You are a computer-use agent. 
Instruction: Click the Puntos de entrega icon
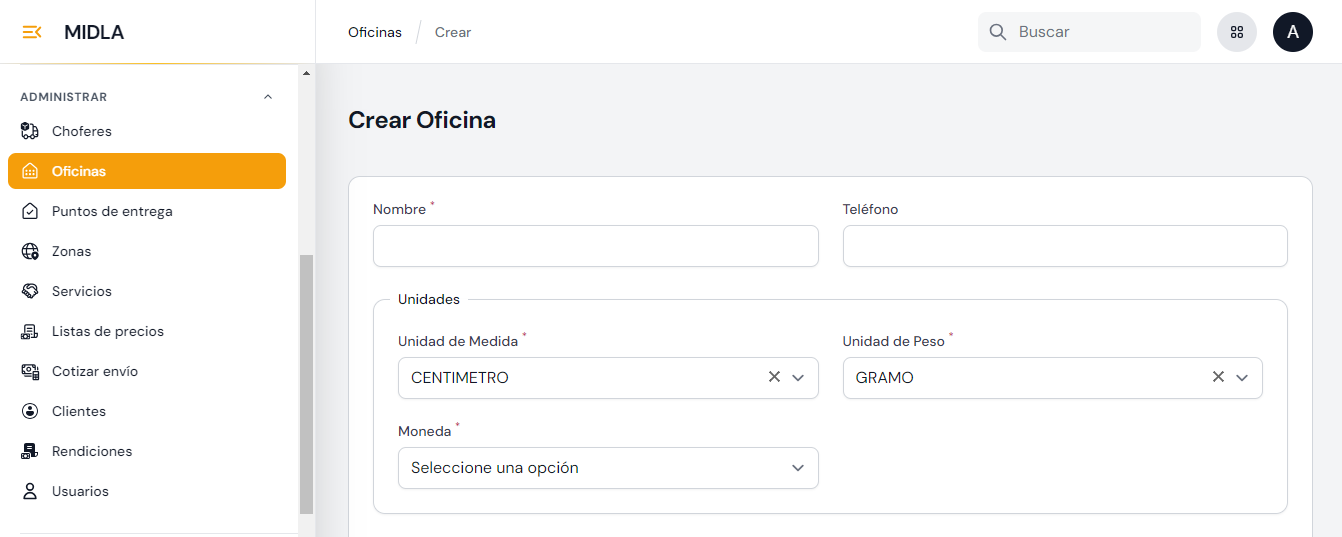point(30,211)
